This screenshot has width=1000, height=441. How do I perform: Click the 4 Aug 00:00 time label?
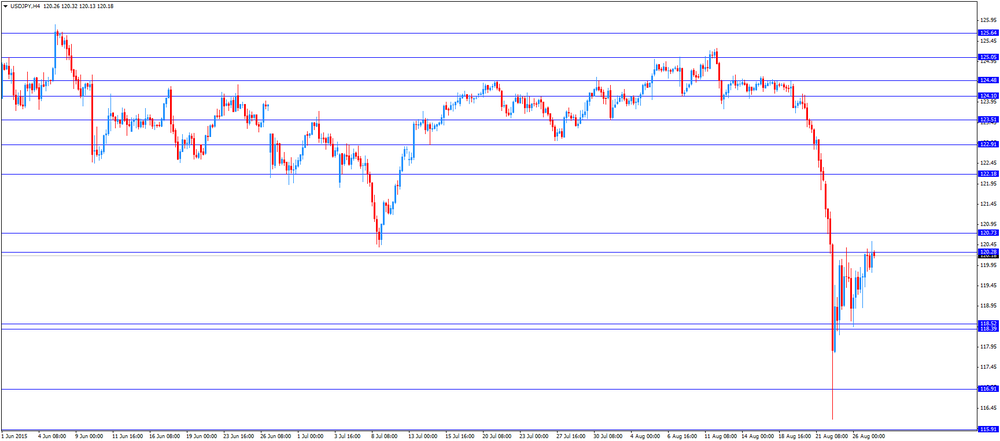click(647, 437)
